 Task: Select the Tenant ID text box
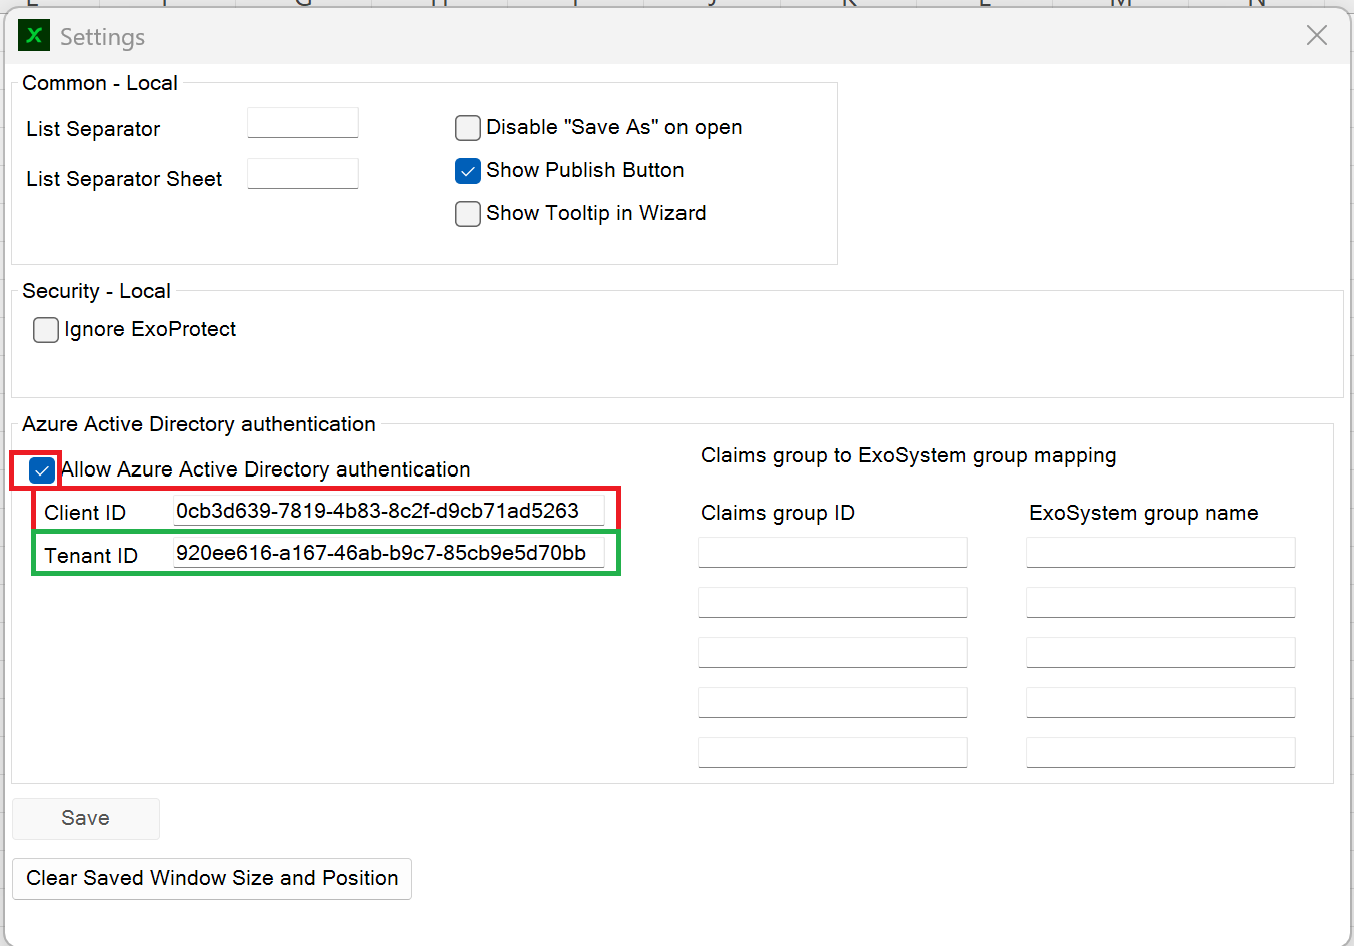tap(388, 553)
